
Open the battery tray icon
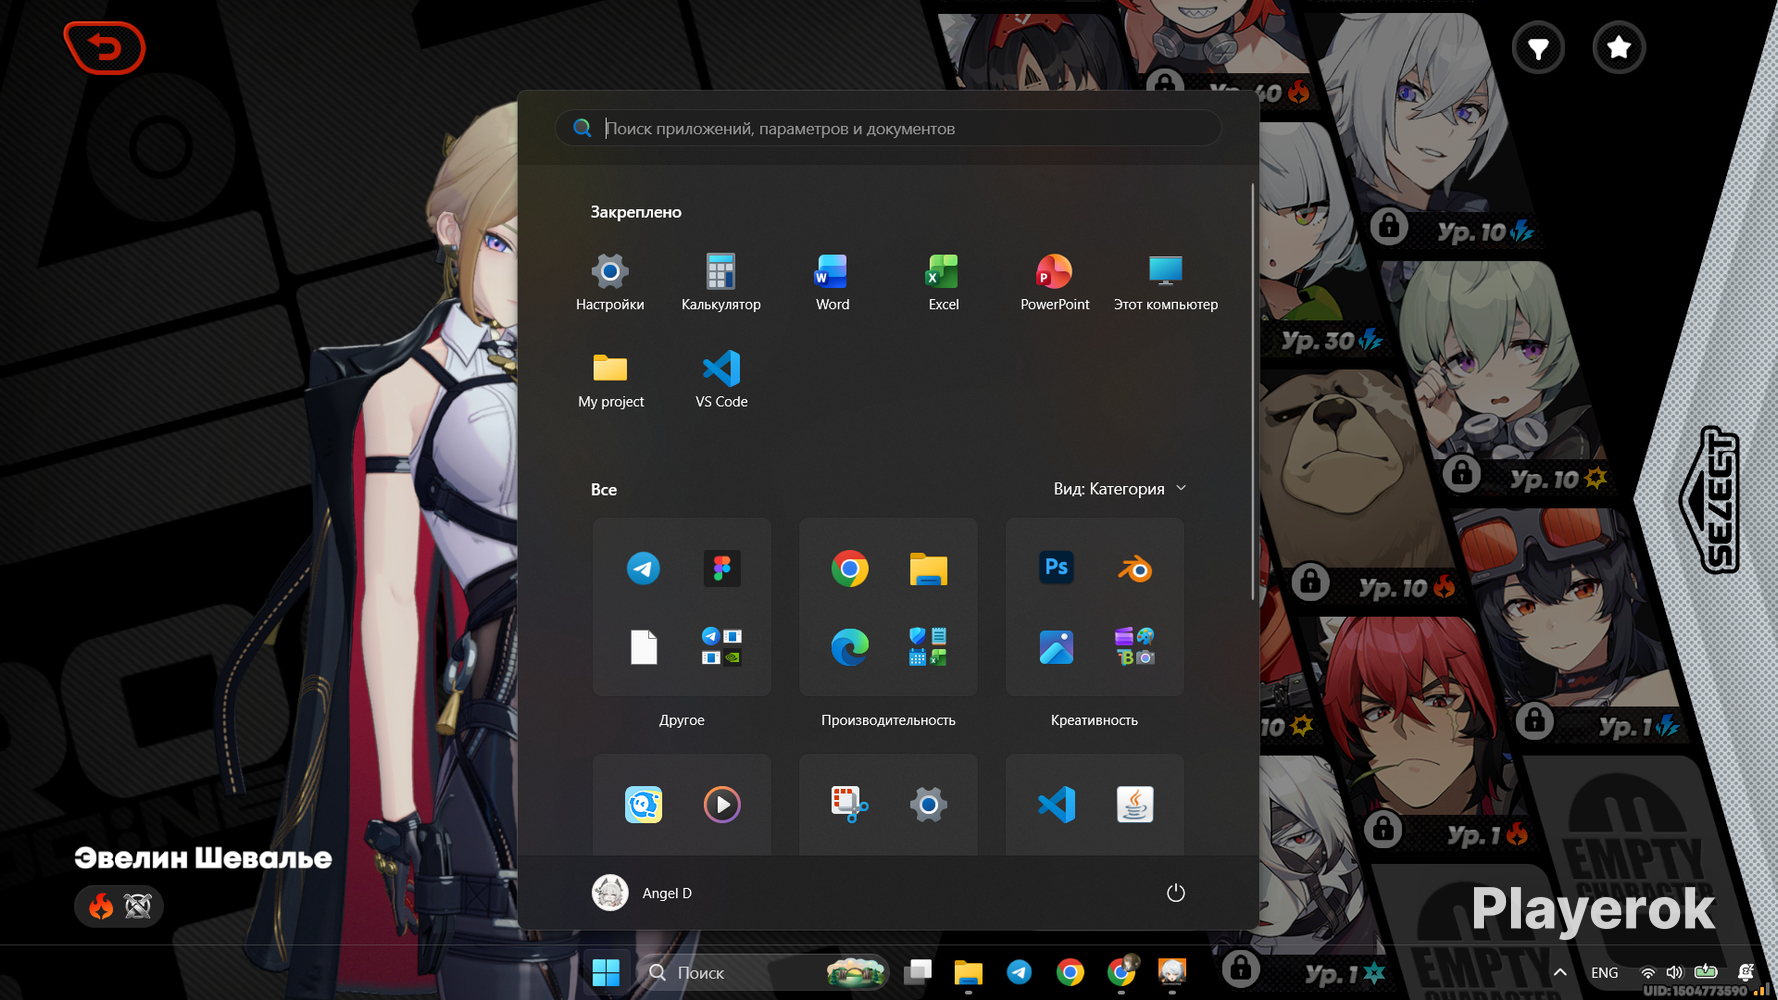click(1706, 972)
